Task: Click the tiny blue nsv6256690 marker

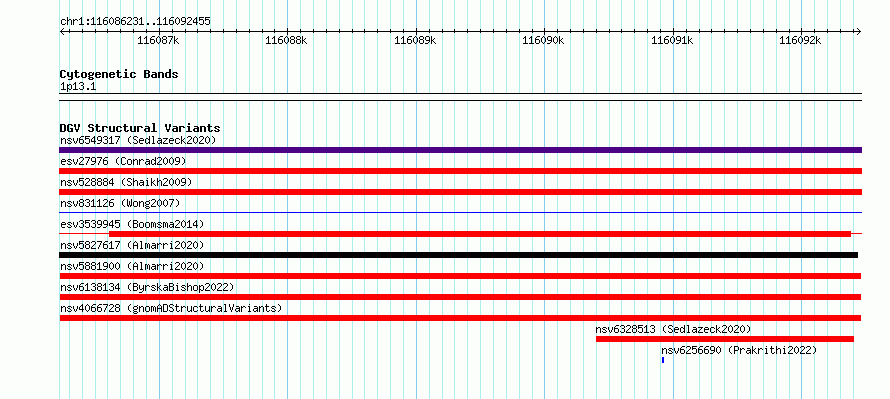Action: pyautogui.click(x=663, y=360)
